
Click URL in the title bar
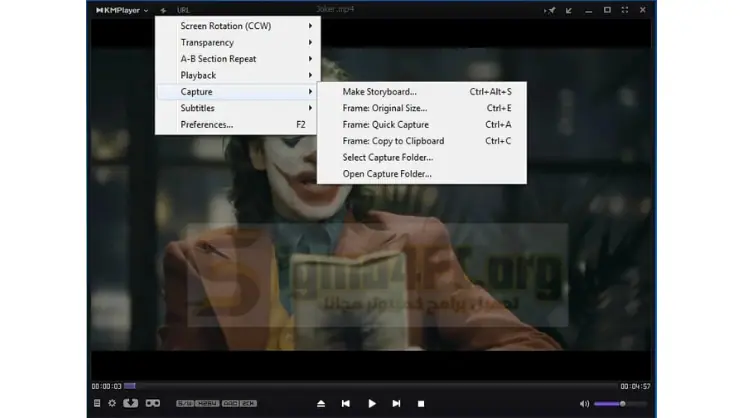tap(183, 10)
